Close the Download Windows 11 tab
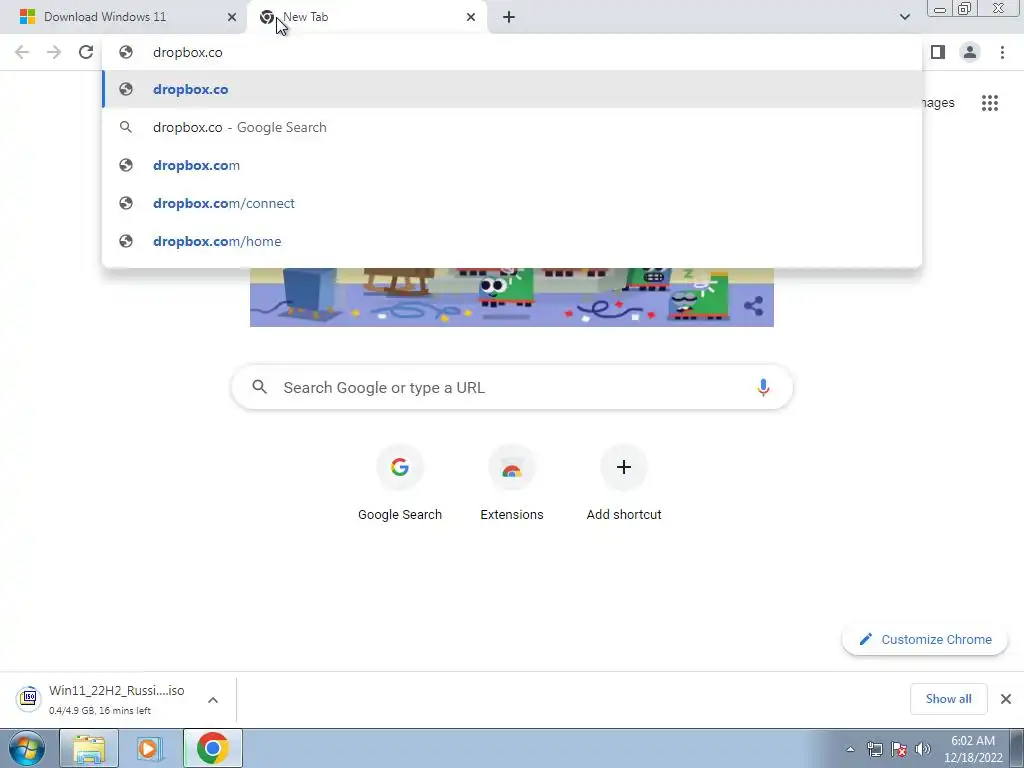The width and height of the screenshot is (1024, 768). point(232,17)
